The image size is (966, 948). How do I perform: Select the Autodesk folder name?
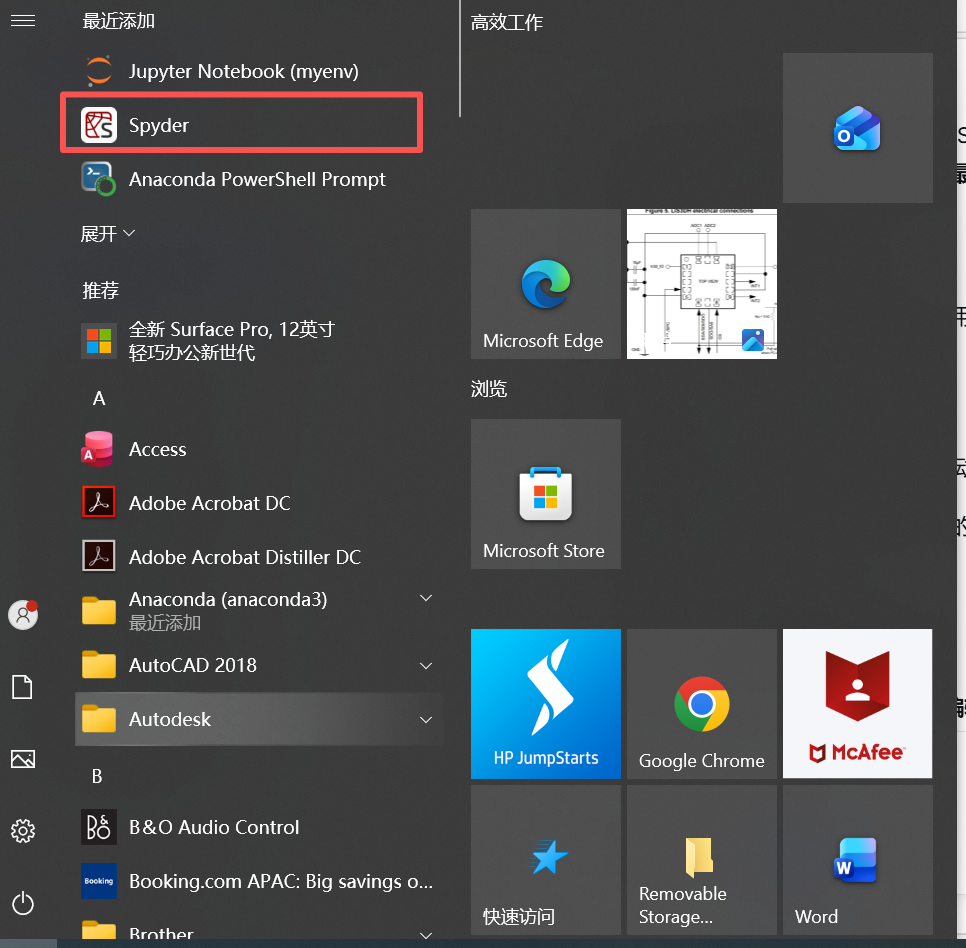tap(170, 719)
